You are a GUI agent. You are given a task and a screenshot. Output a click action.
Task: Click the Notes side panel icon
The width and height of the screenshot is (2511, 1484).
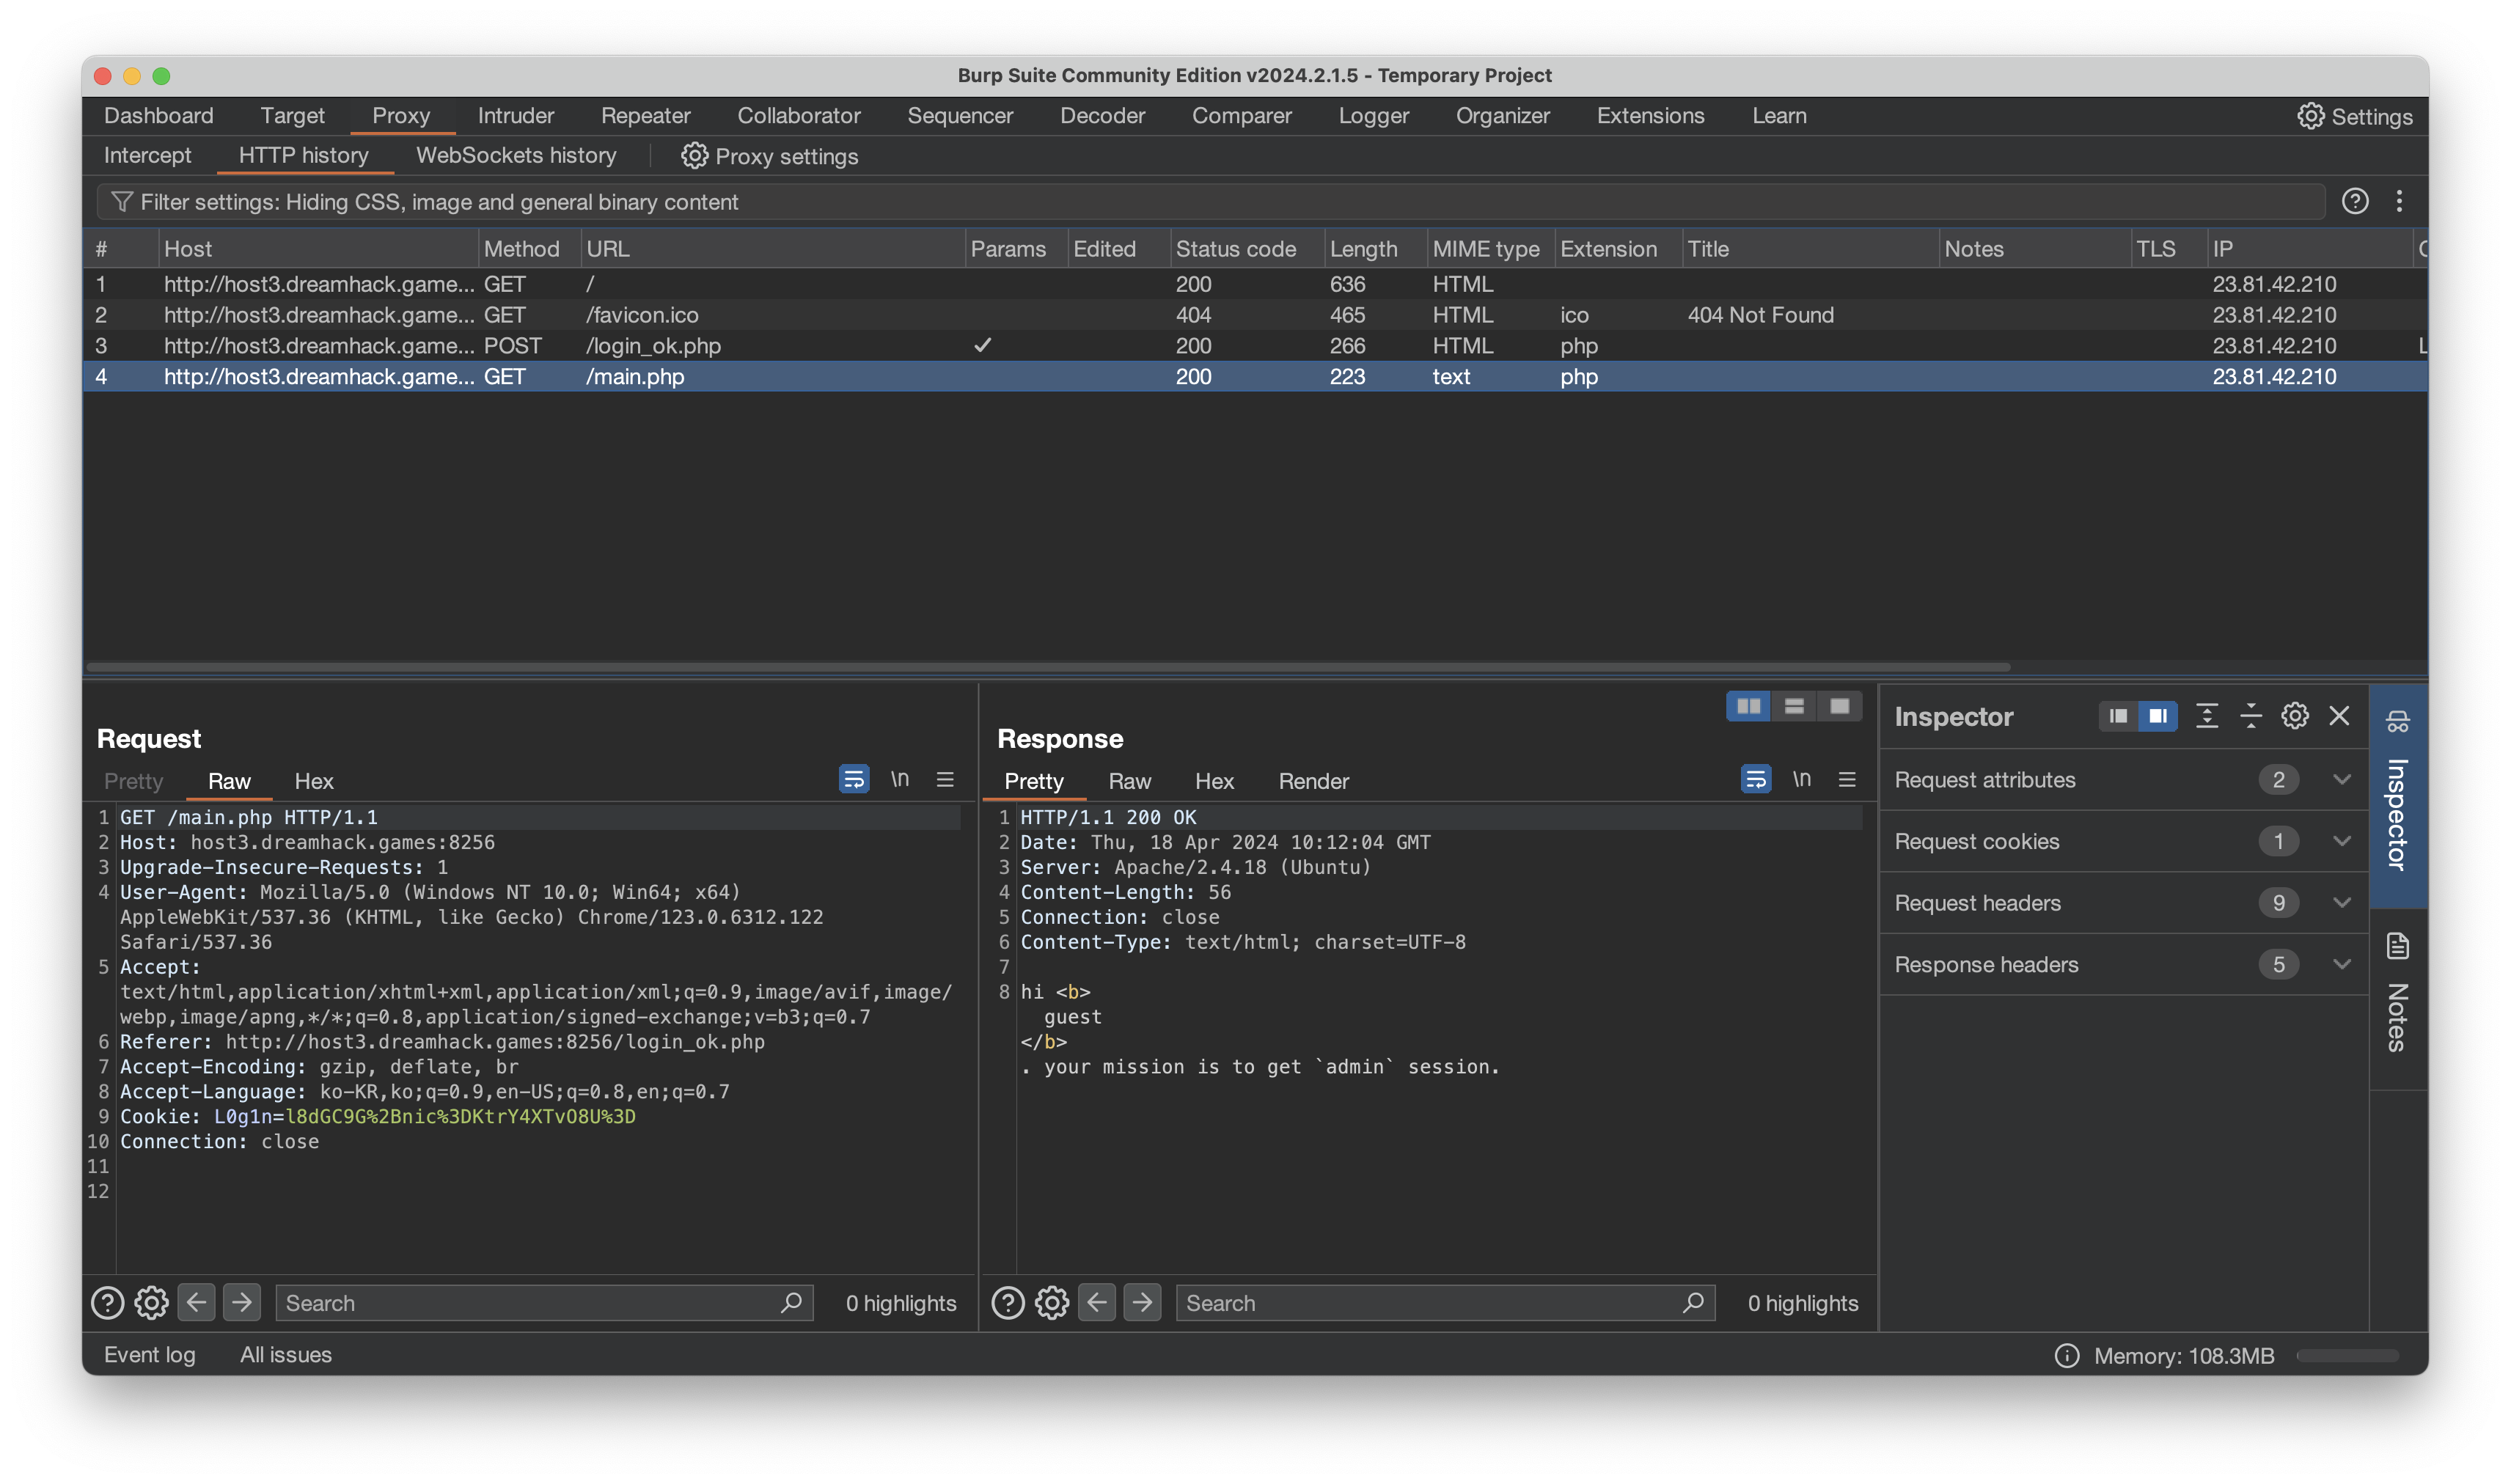coord(2397,946)
